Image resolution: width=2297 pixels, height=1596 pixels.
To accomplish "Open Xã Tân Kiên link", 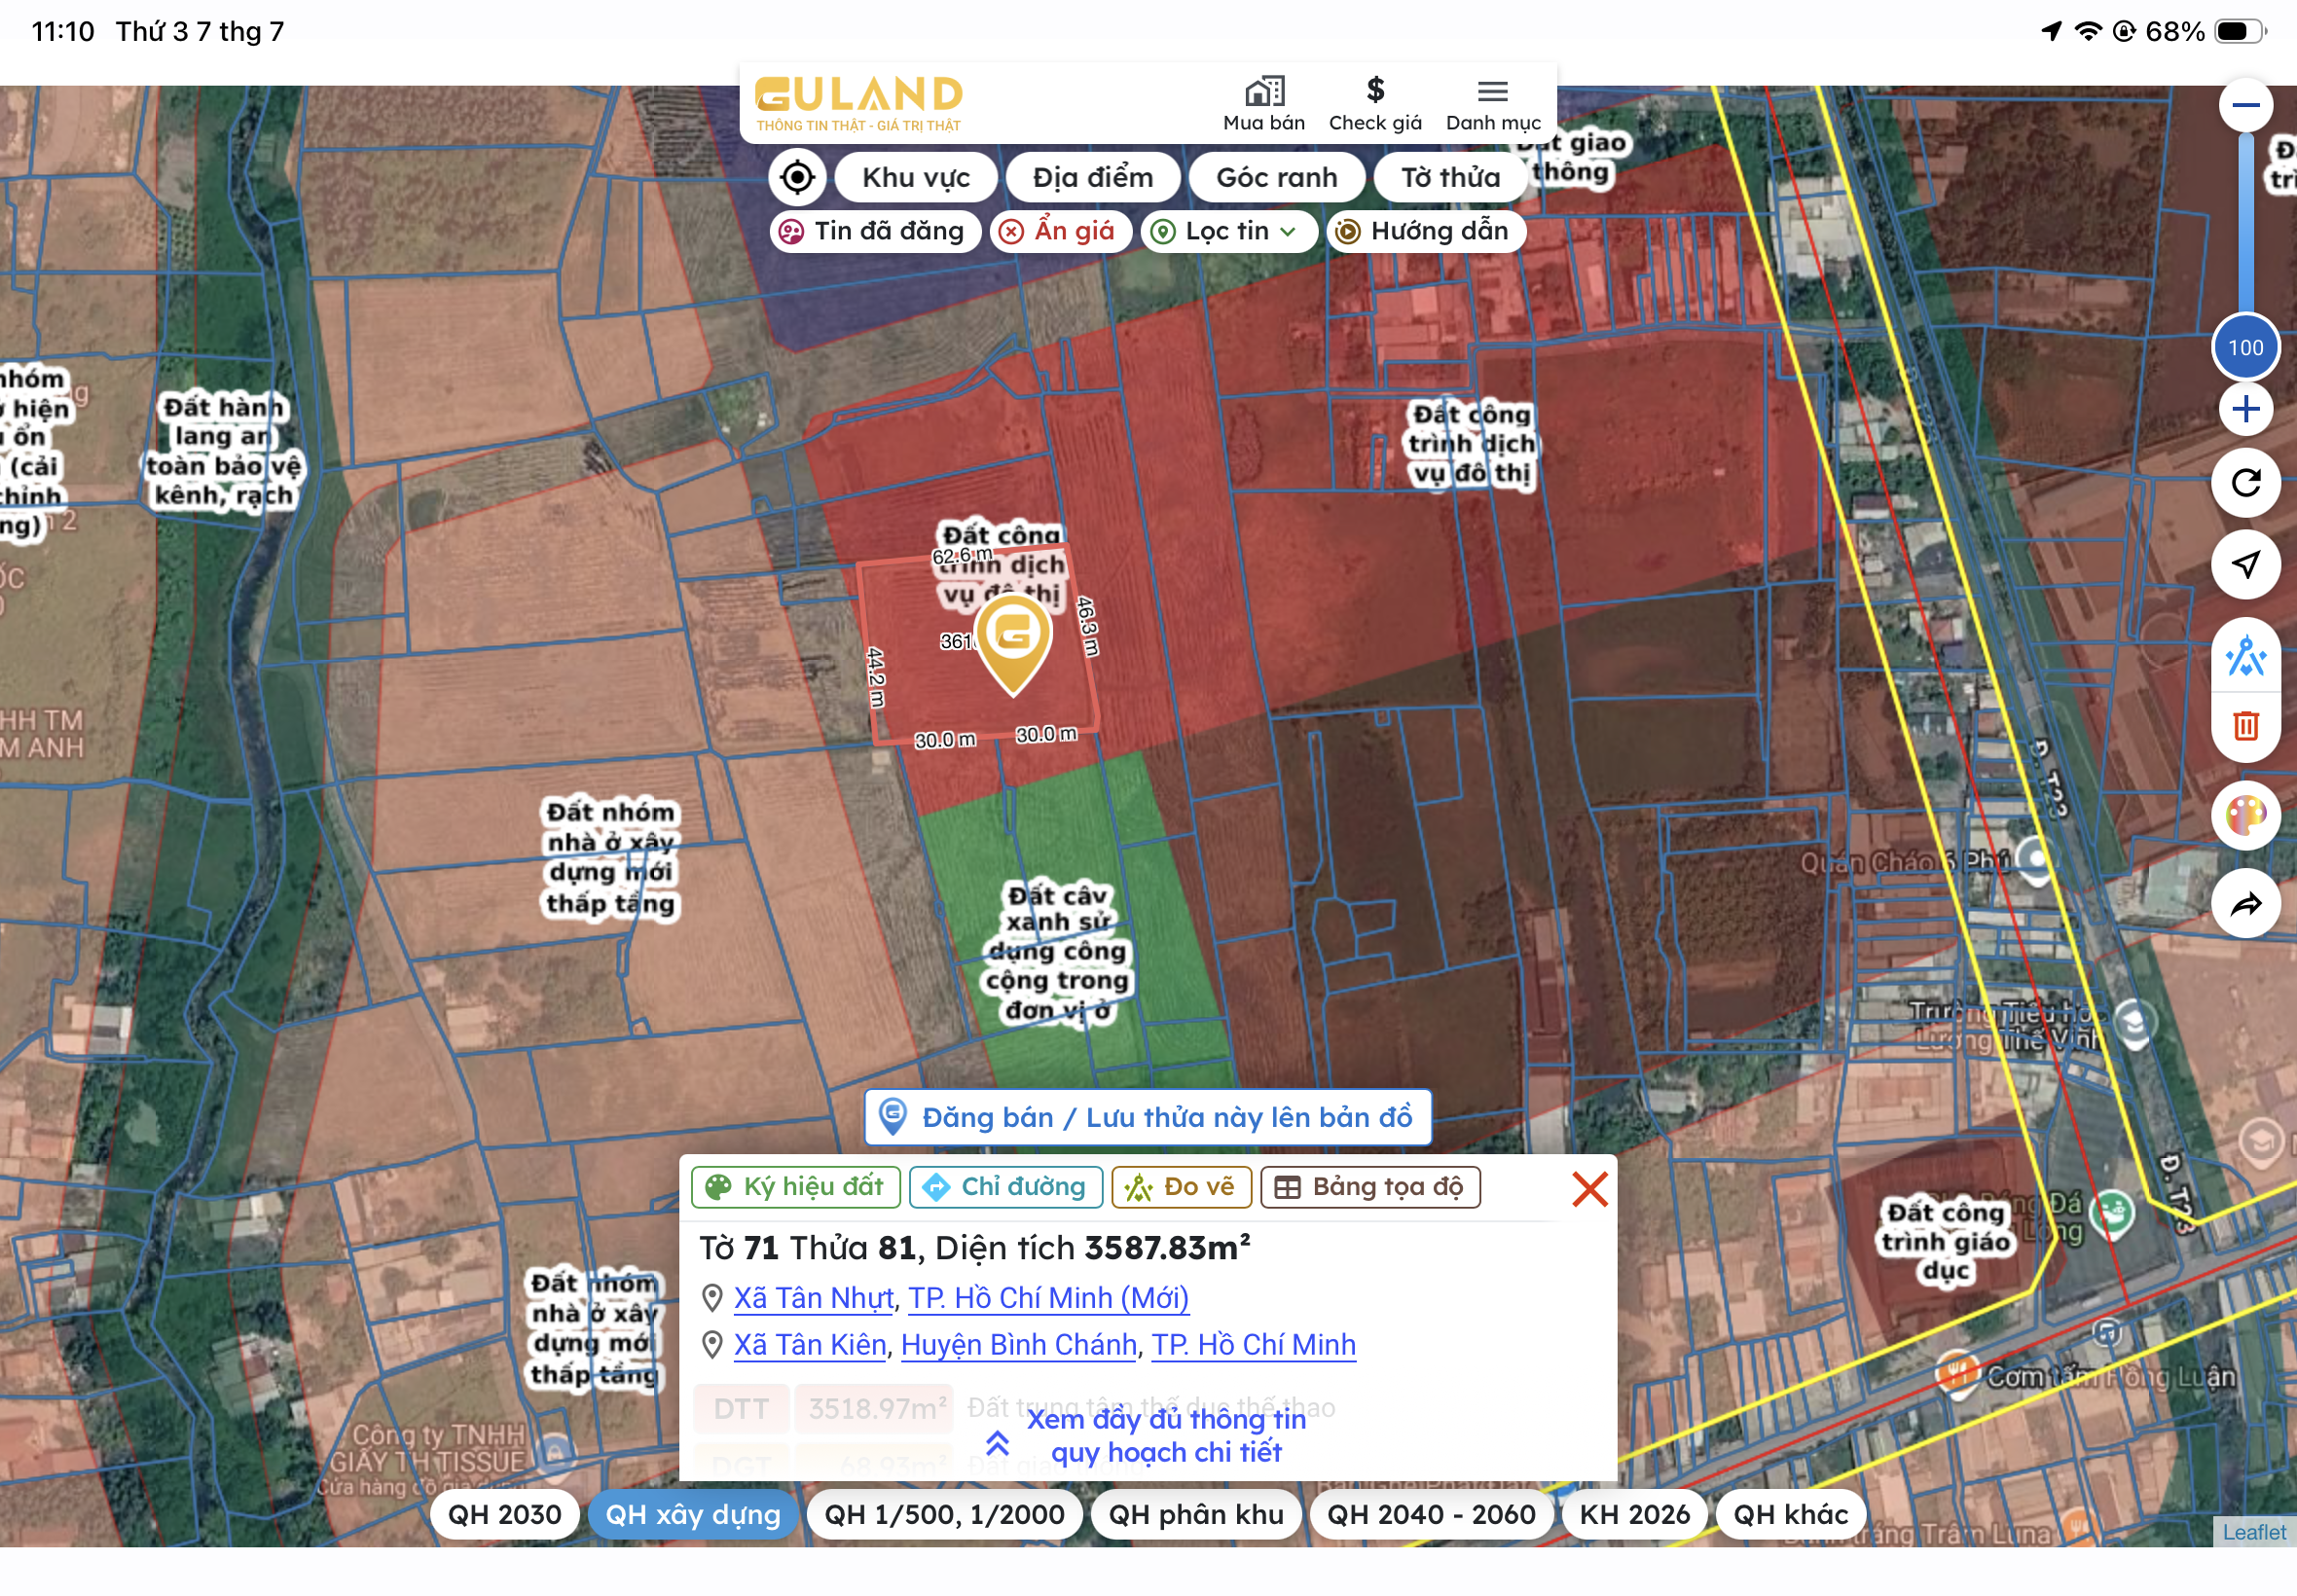I will 810,1344.
